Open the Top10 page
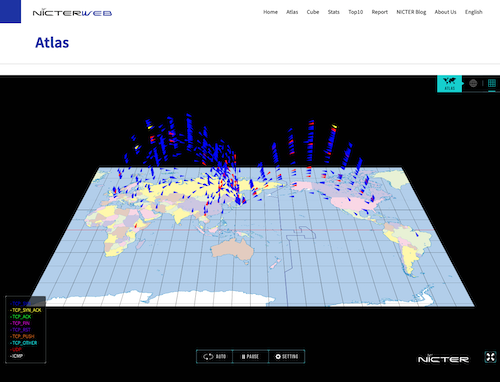The image size is (500, 382). 355,12
